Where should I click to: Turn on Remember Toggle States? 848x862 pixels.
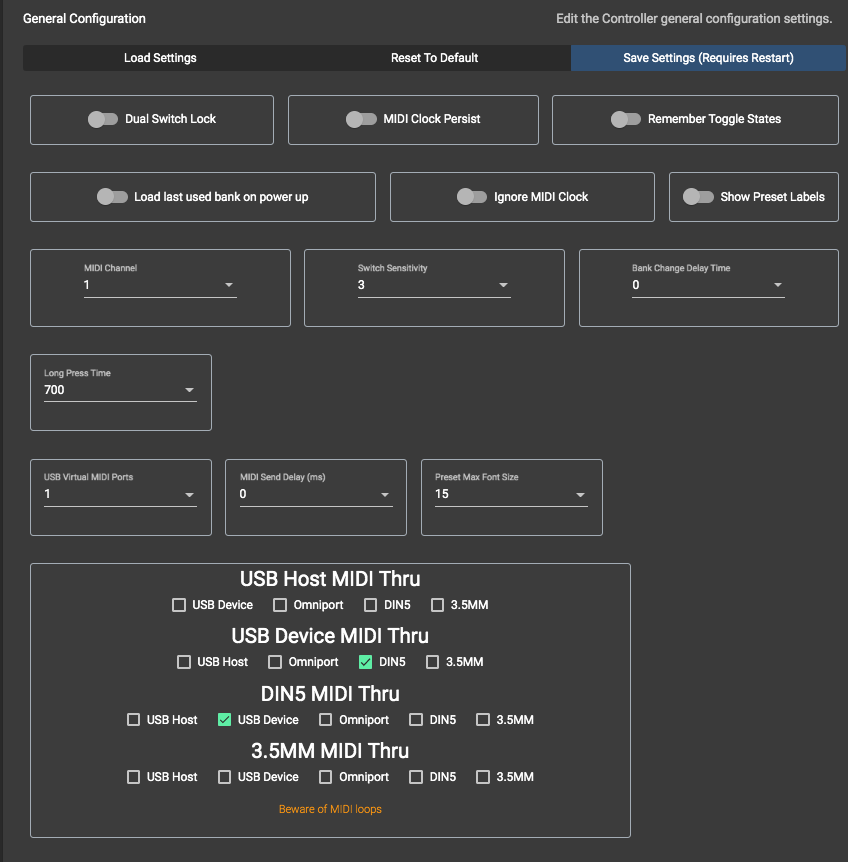(x=625, y=119)
